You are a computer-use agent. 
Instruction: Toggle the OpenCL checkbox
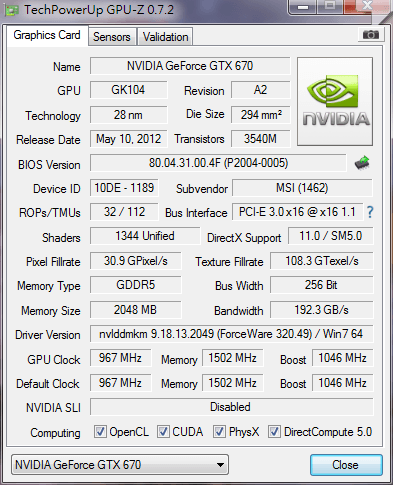[x=100, y=432]
